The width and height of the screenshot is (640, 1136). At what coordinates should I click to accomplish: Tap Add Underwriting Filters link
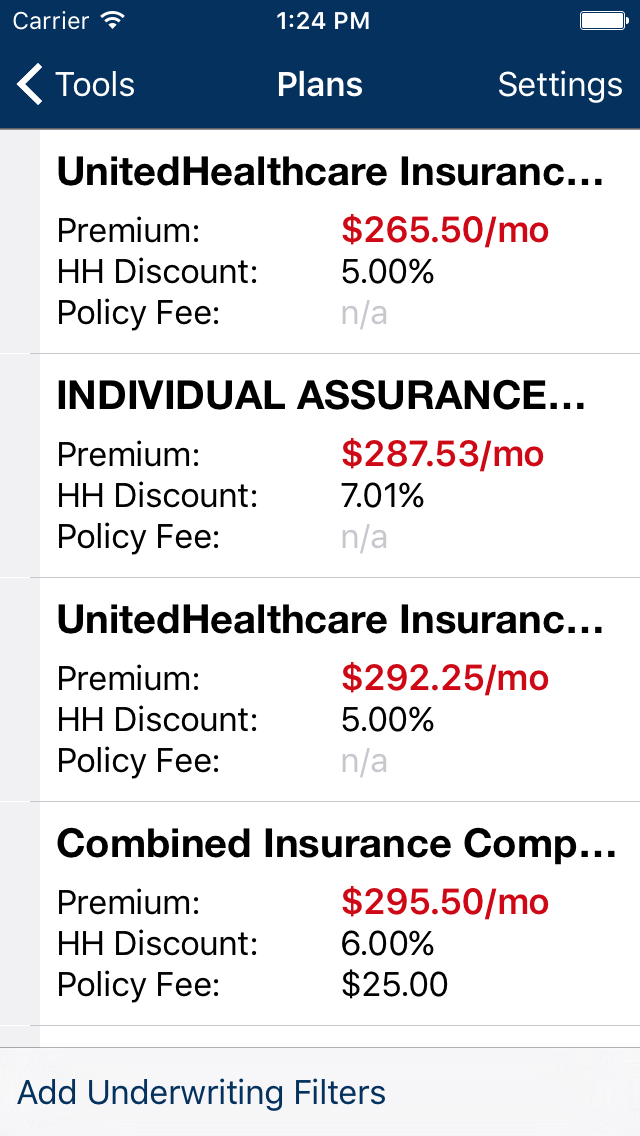pyautogui.click(x=202, y=1092)
